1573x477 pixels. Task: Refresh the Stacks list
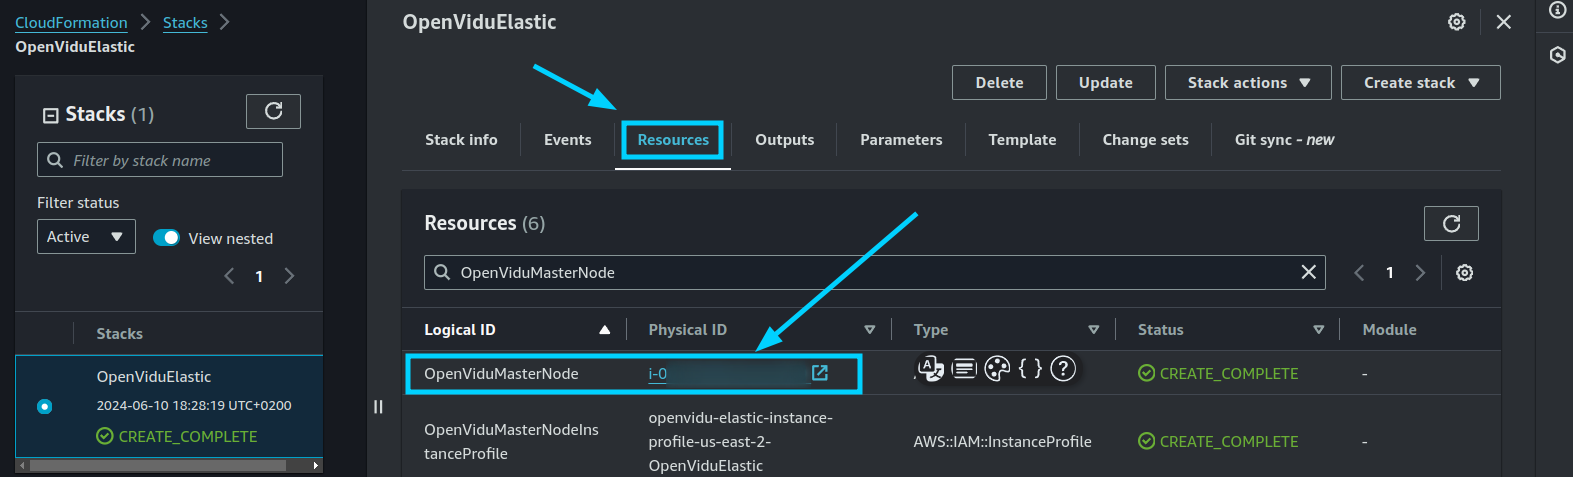click(x=273, y=111)
